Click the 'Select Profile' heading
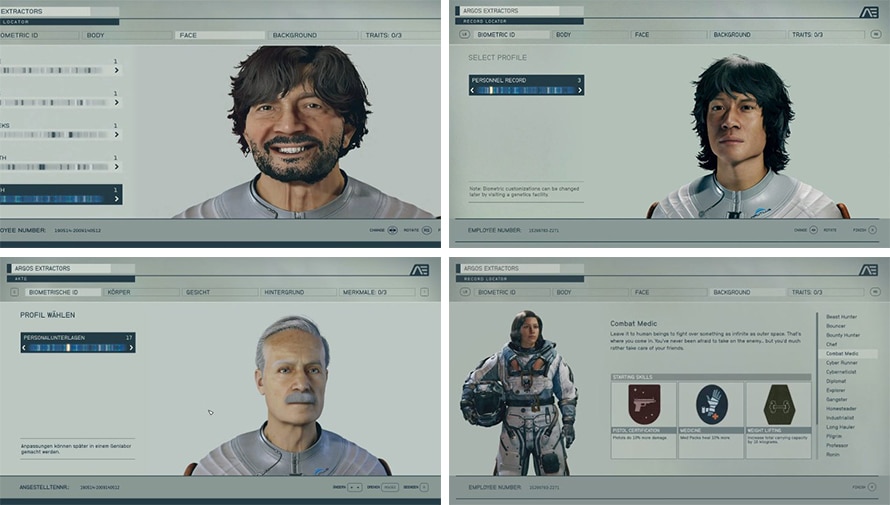The height and width of the screenshot is (505, 890). 497,58
